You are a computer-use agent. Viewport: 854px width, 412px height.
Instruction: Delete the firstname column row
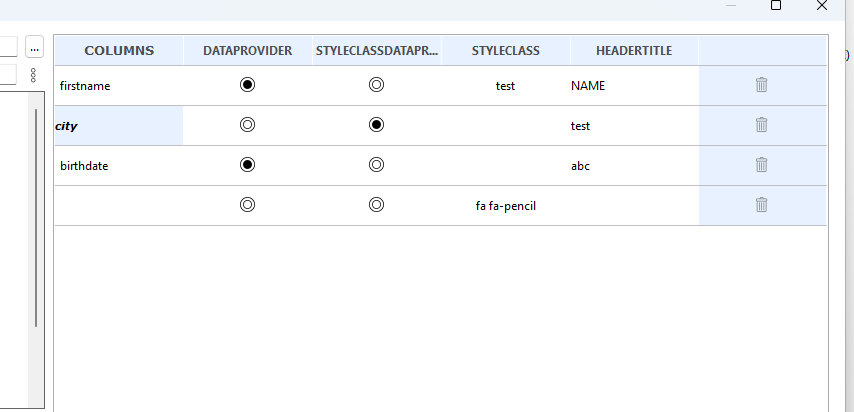761,84
